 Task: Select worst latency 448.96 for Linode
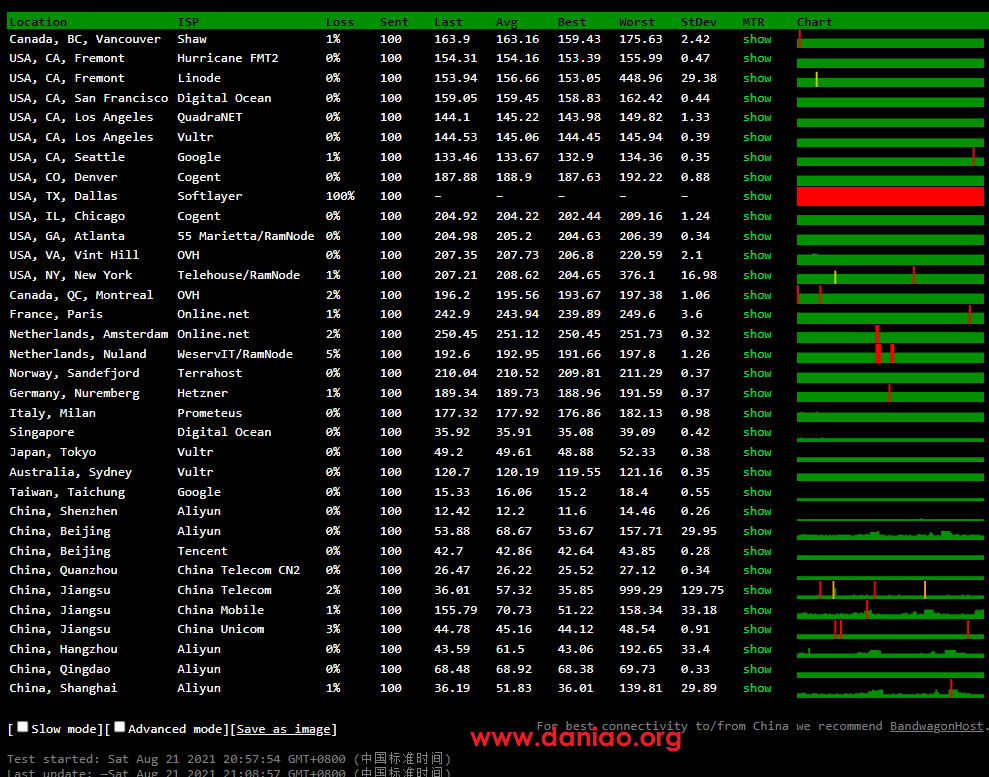(641, 78)
